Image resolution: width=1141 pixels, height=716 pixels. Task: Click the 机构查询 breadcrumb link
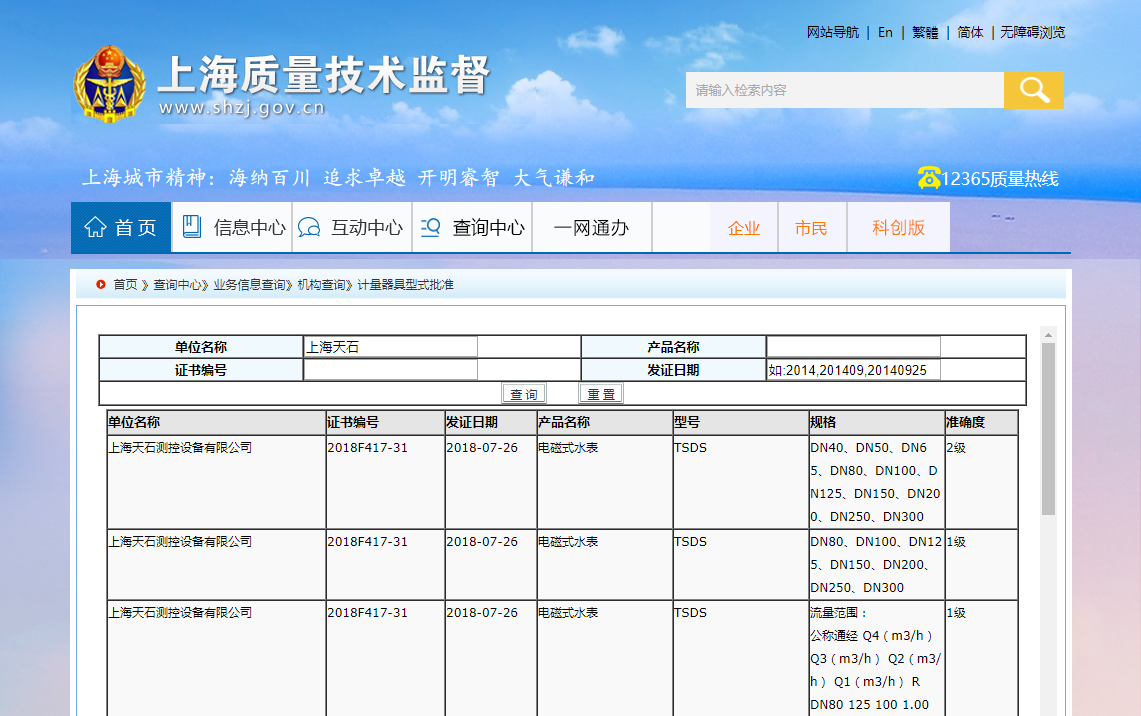(321, 285)
